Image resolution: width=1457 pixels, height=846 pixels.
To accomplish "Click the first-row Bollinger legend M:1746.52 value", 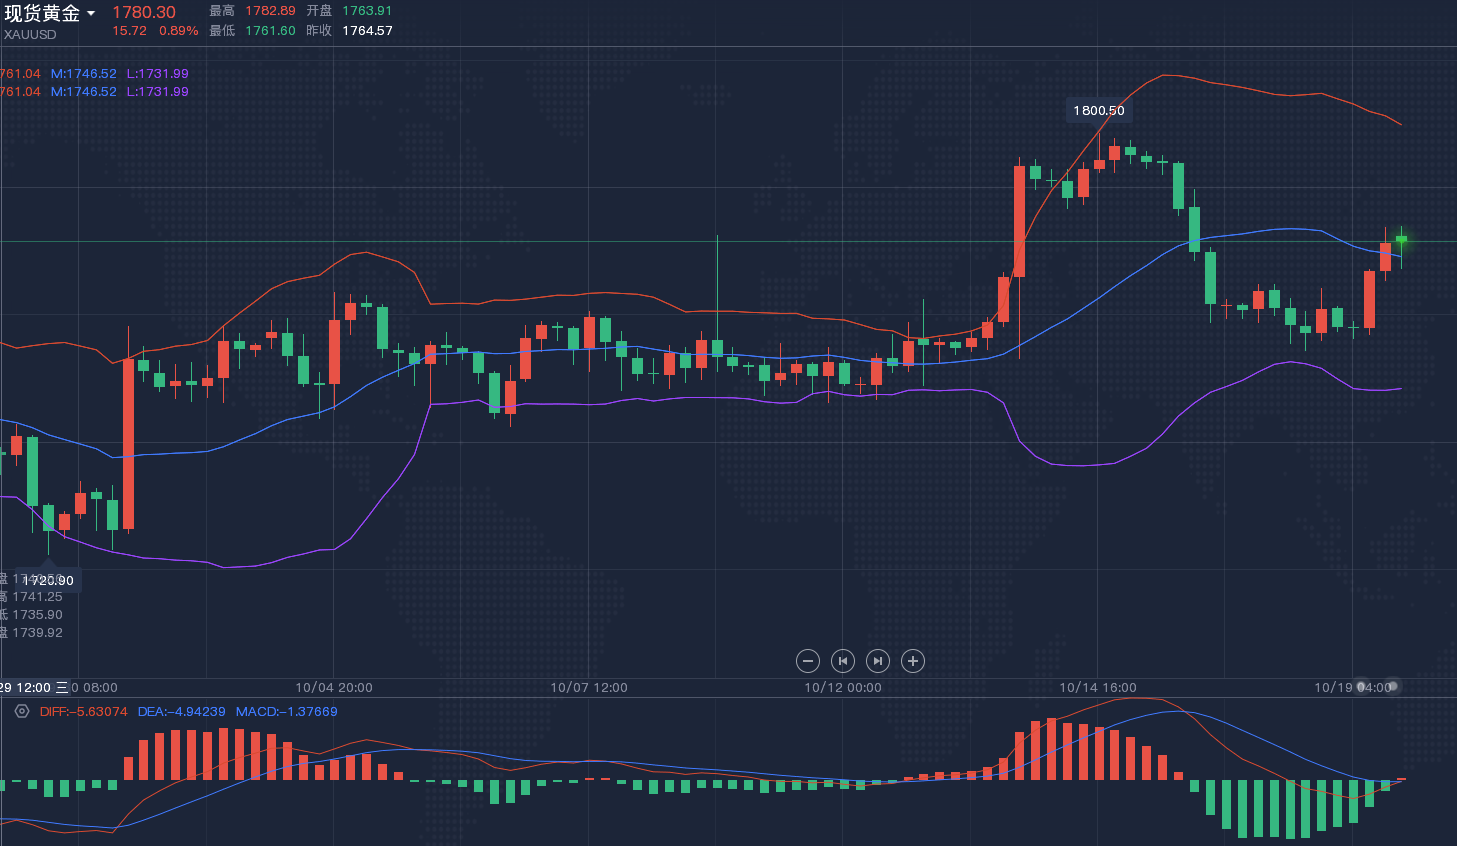I will tap(84, 74).
